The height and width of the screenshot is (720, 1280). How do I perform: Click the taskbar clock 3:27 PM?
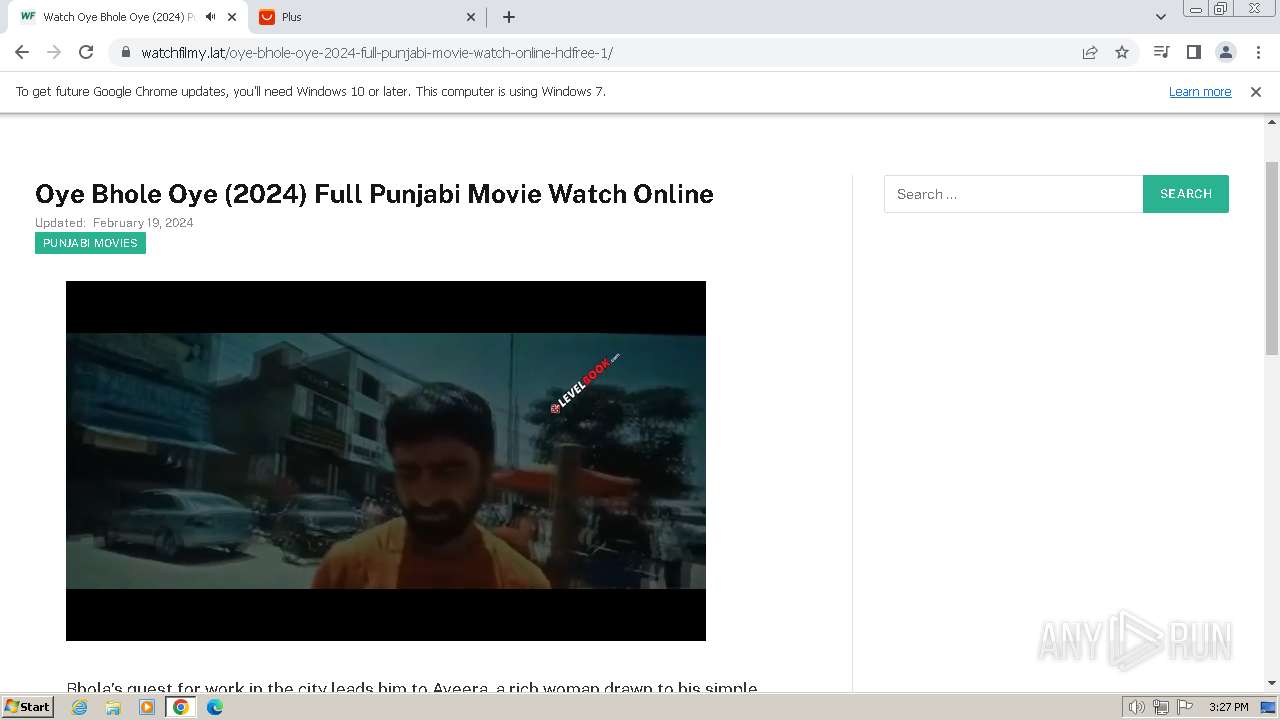click(1228, 707)
